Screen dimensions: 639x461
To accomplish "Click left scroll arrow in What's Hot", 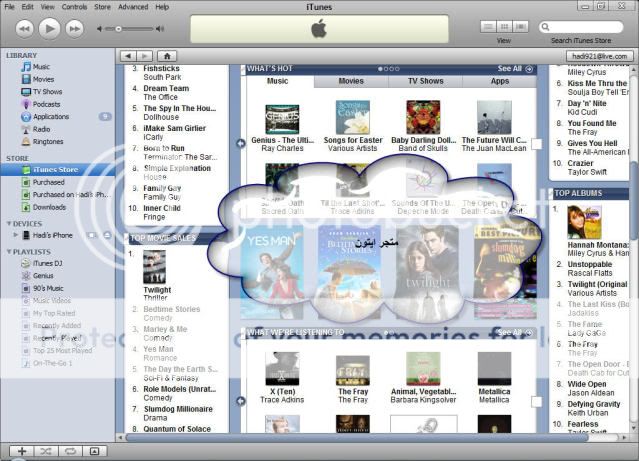I will [x=241, y=143].
